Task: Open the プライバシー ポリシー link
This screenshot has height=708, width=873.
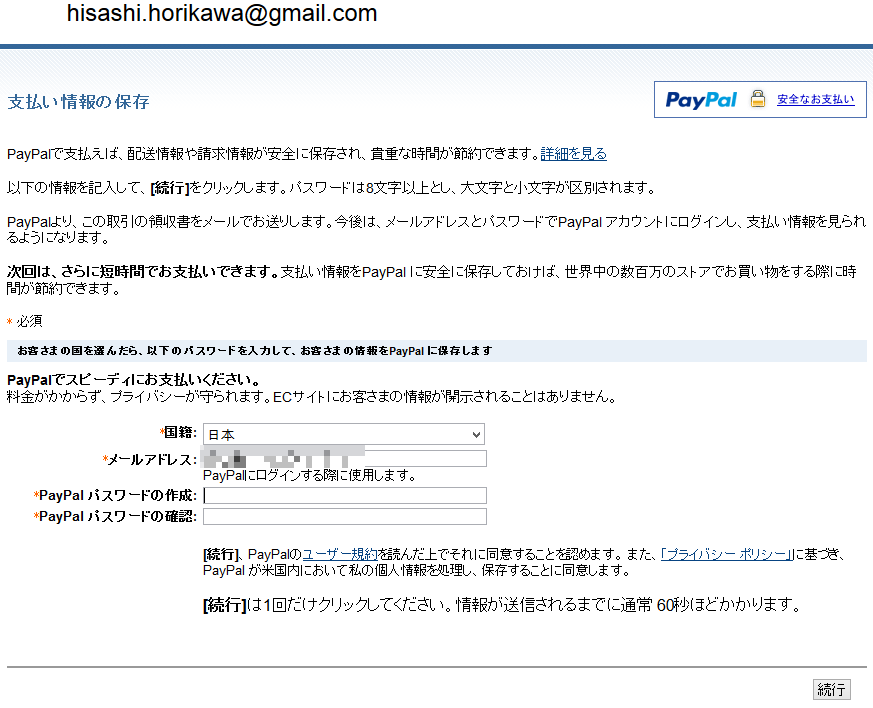Action: 726,554
